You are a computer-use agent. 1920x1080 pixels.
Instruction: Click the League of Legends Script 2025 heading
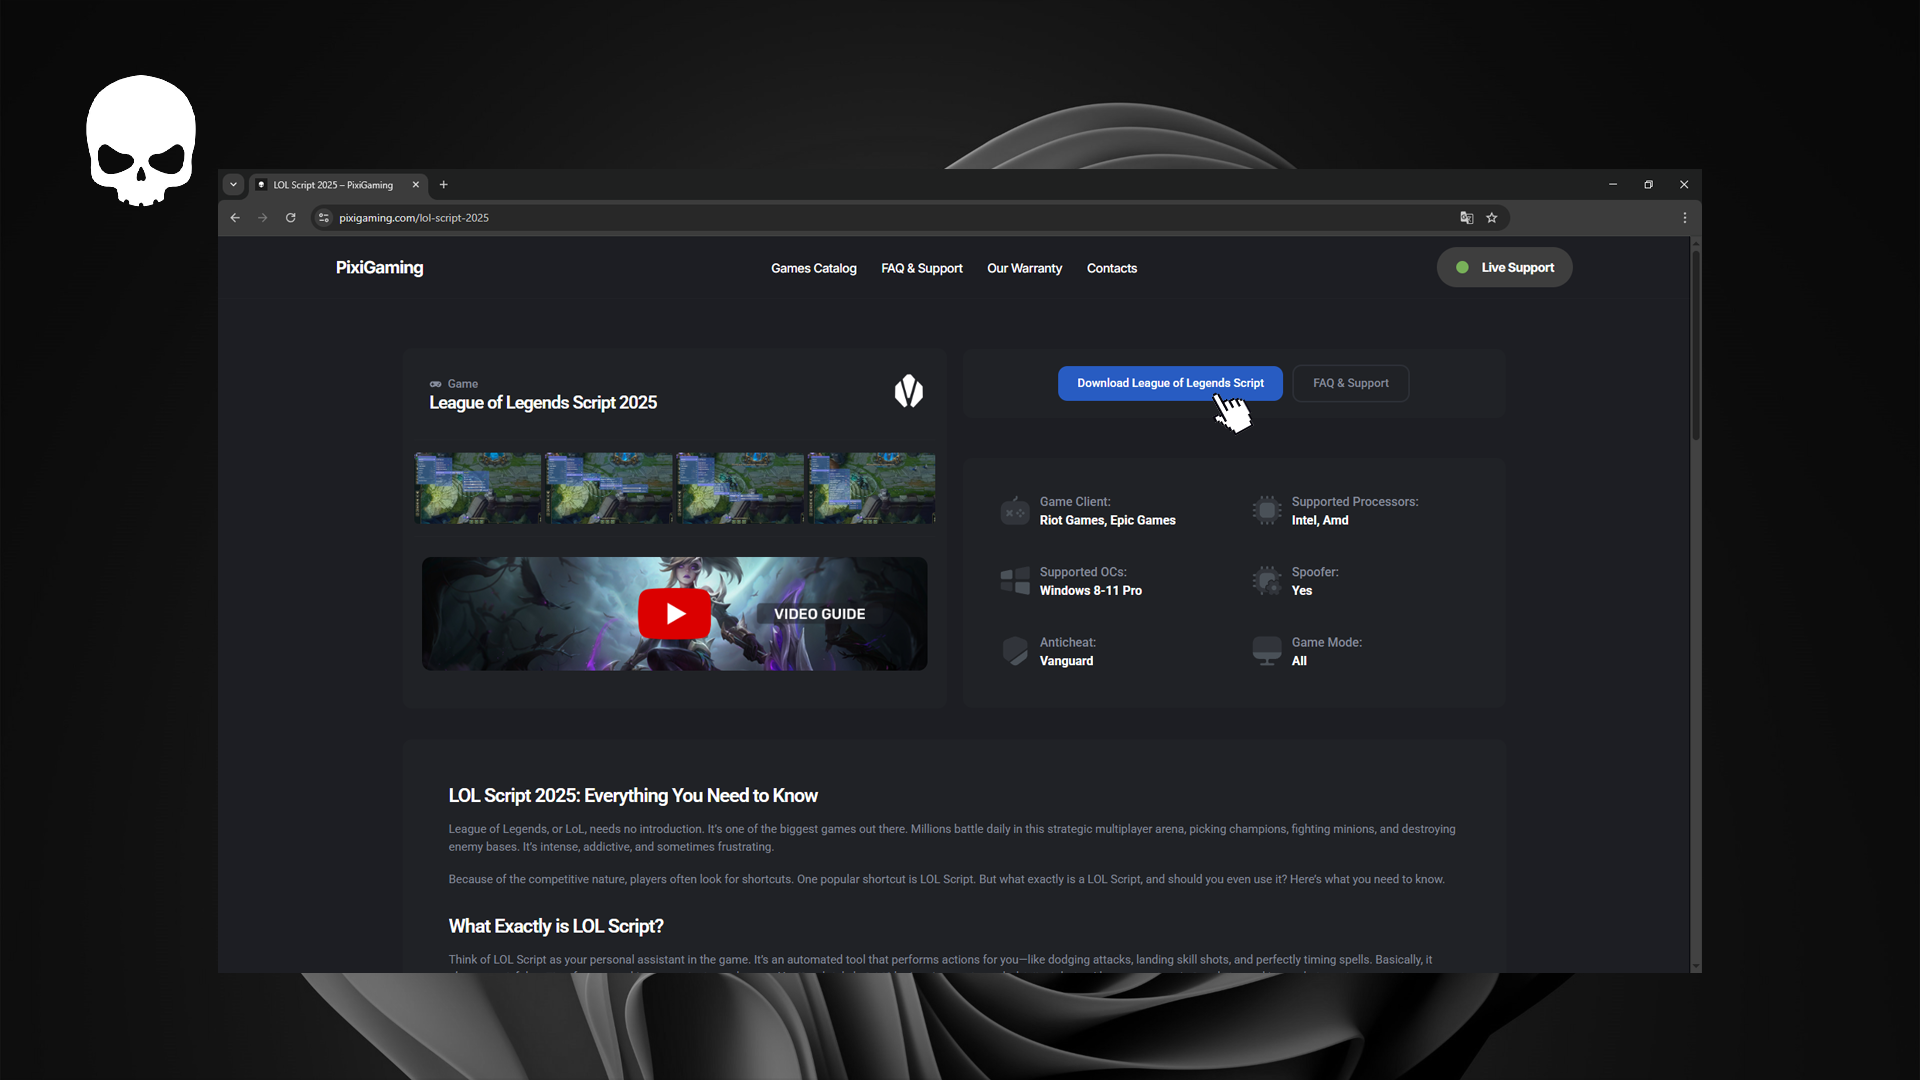point(543,403)
